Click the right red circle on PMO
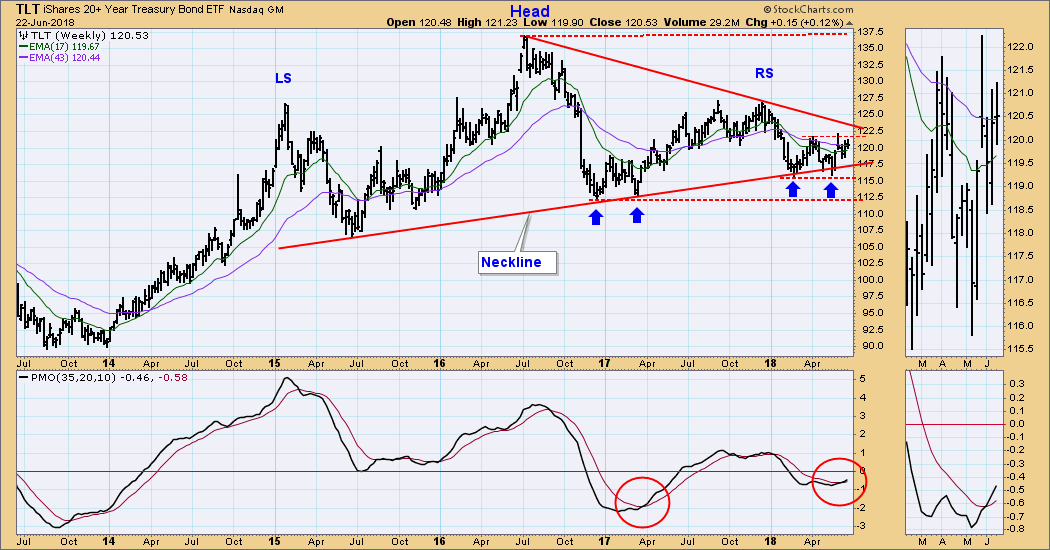 (x=838, y=480)
